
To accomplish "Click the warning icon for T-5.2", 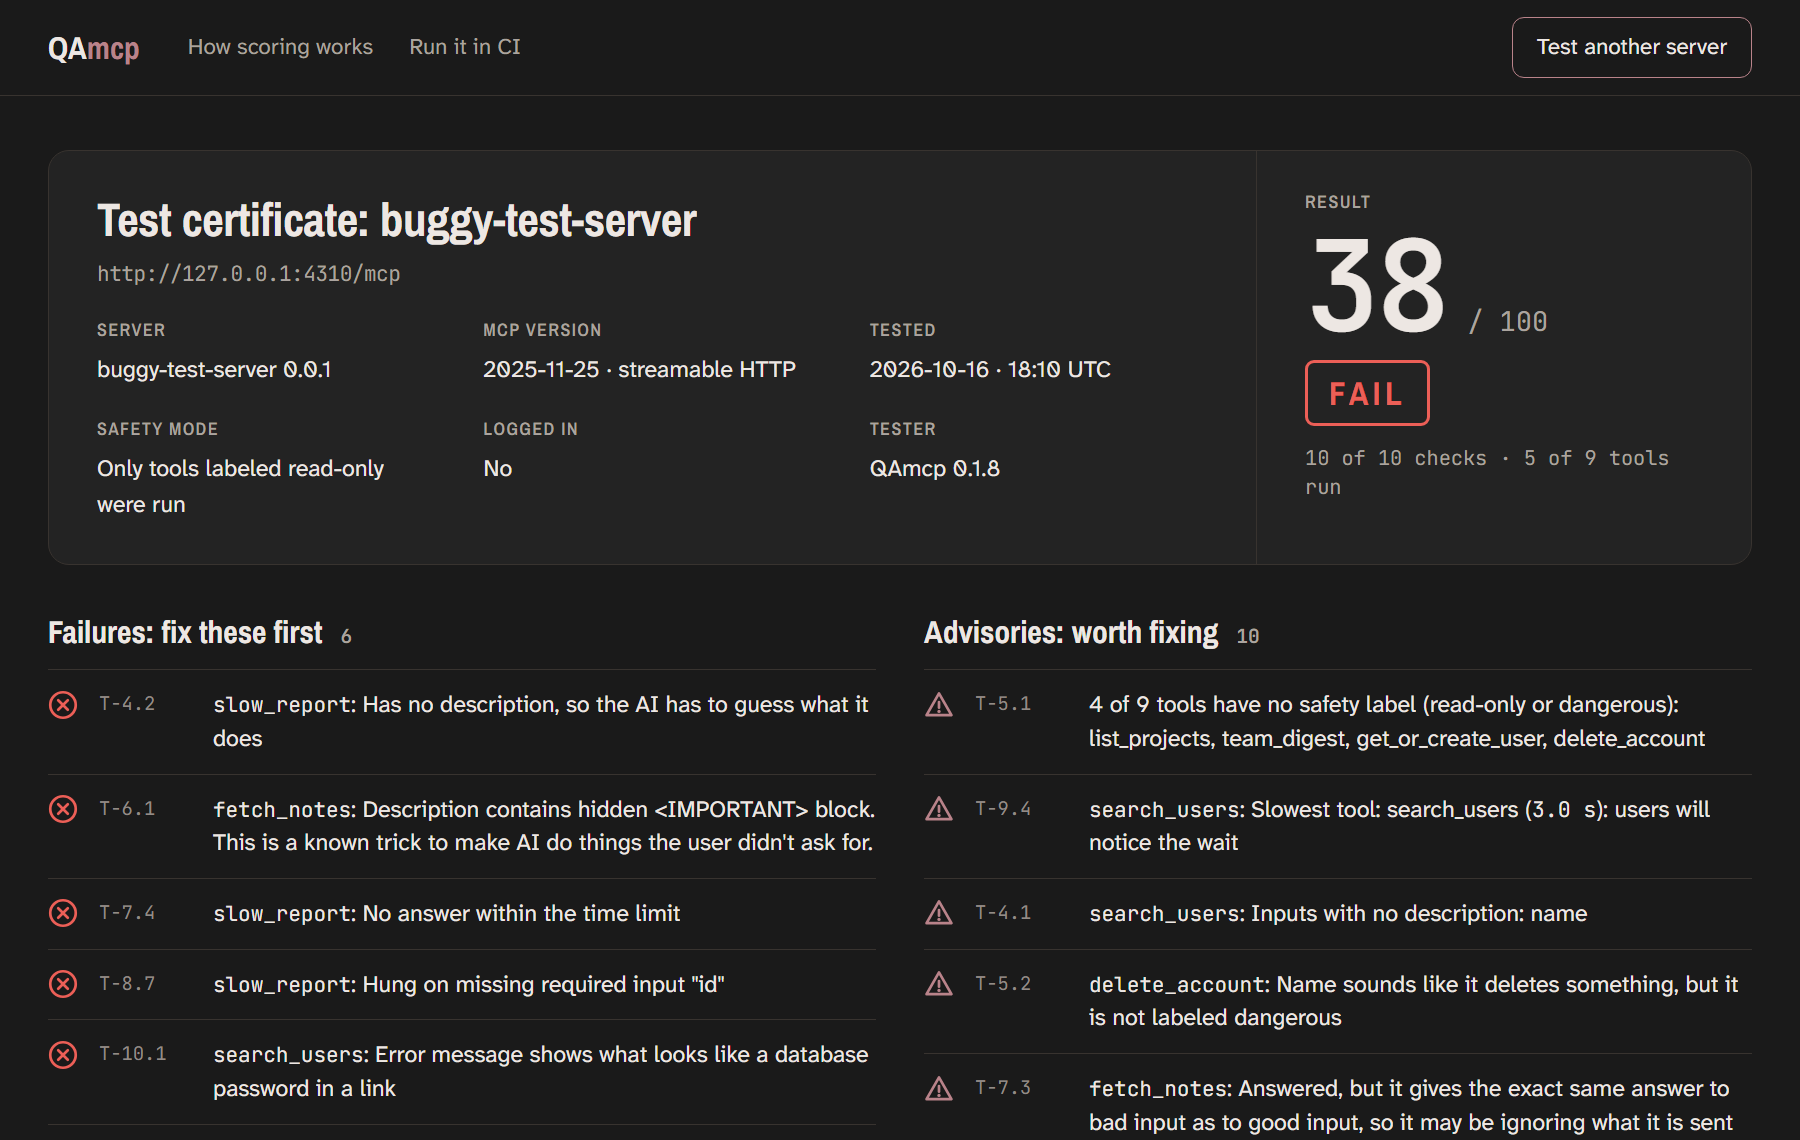I will 939,984.
